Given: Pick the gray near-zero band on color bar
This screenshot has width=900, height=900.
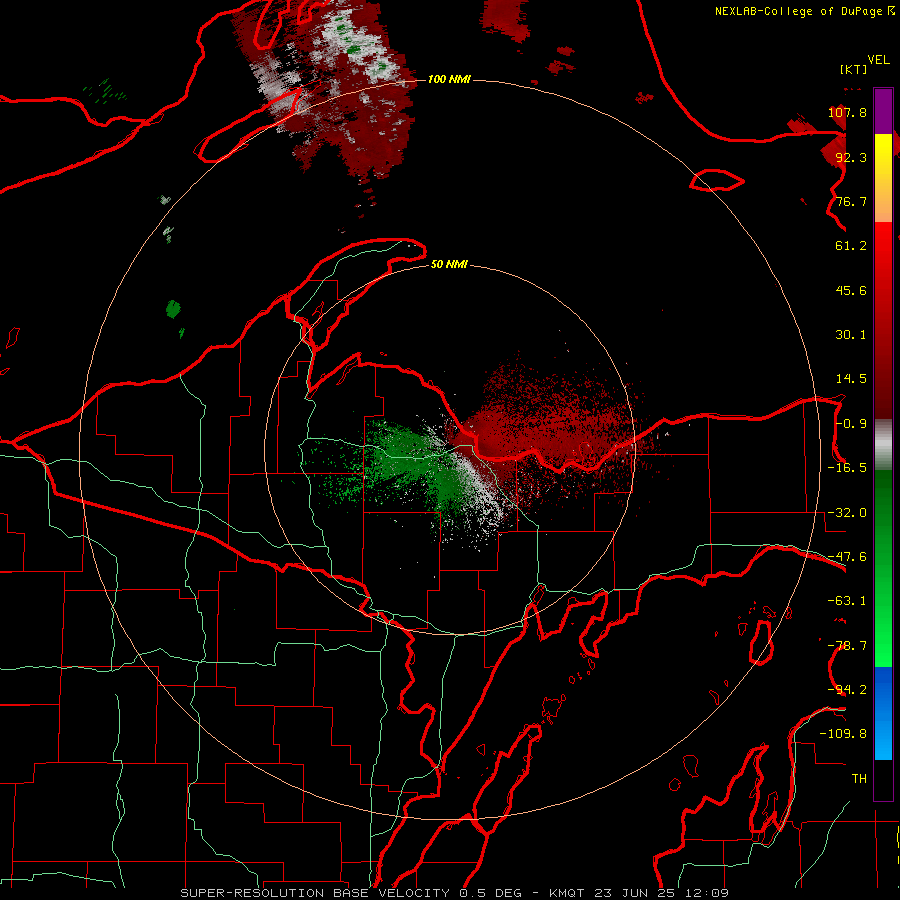Looking at the screenshot, I should (x=883, y=442).
